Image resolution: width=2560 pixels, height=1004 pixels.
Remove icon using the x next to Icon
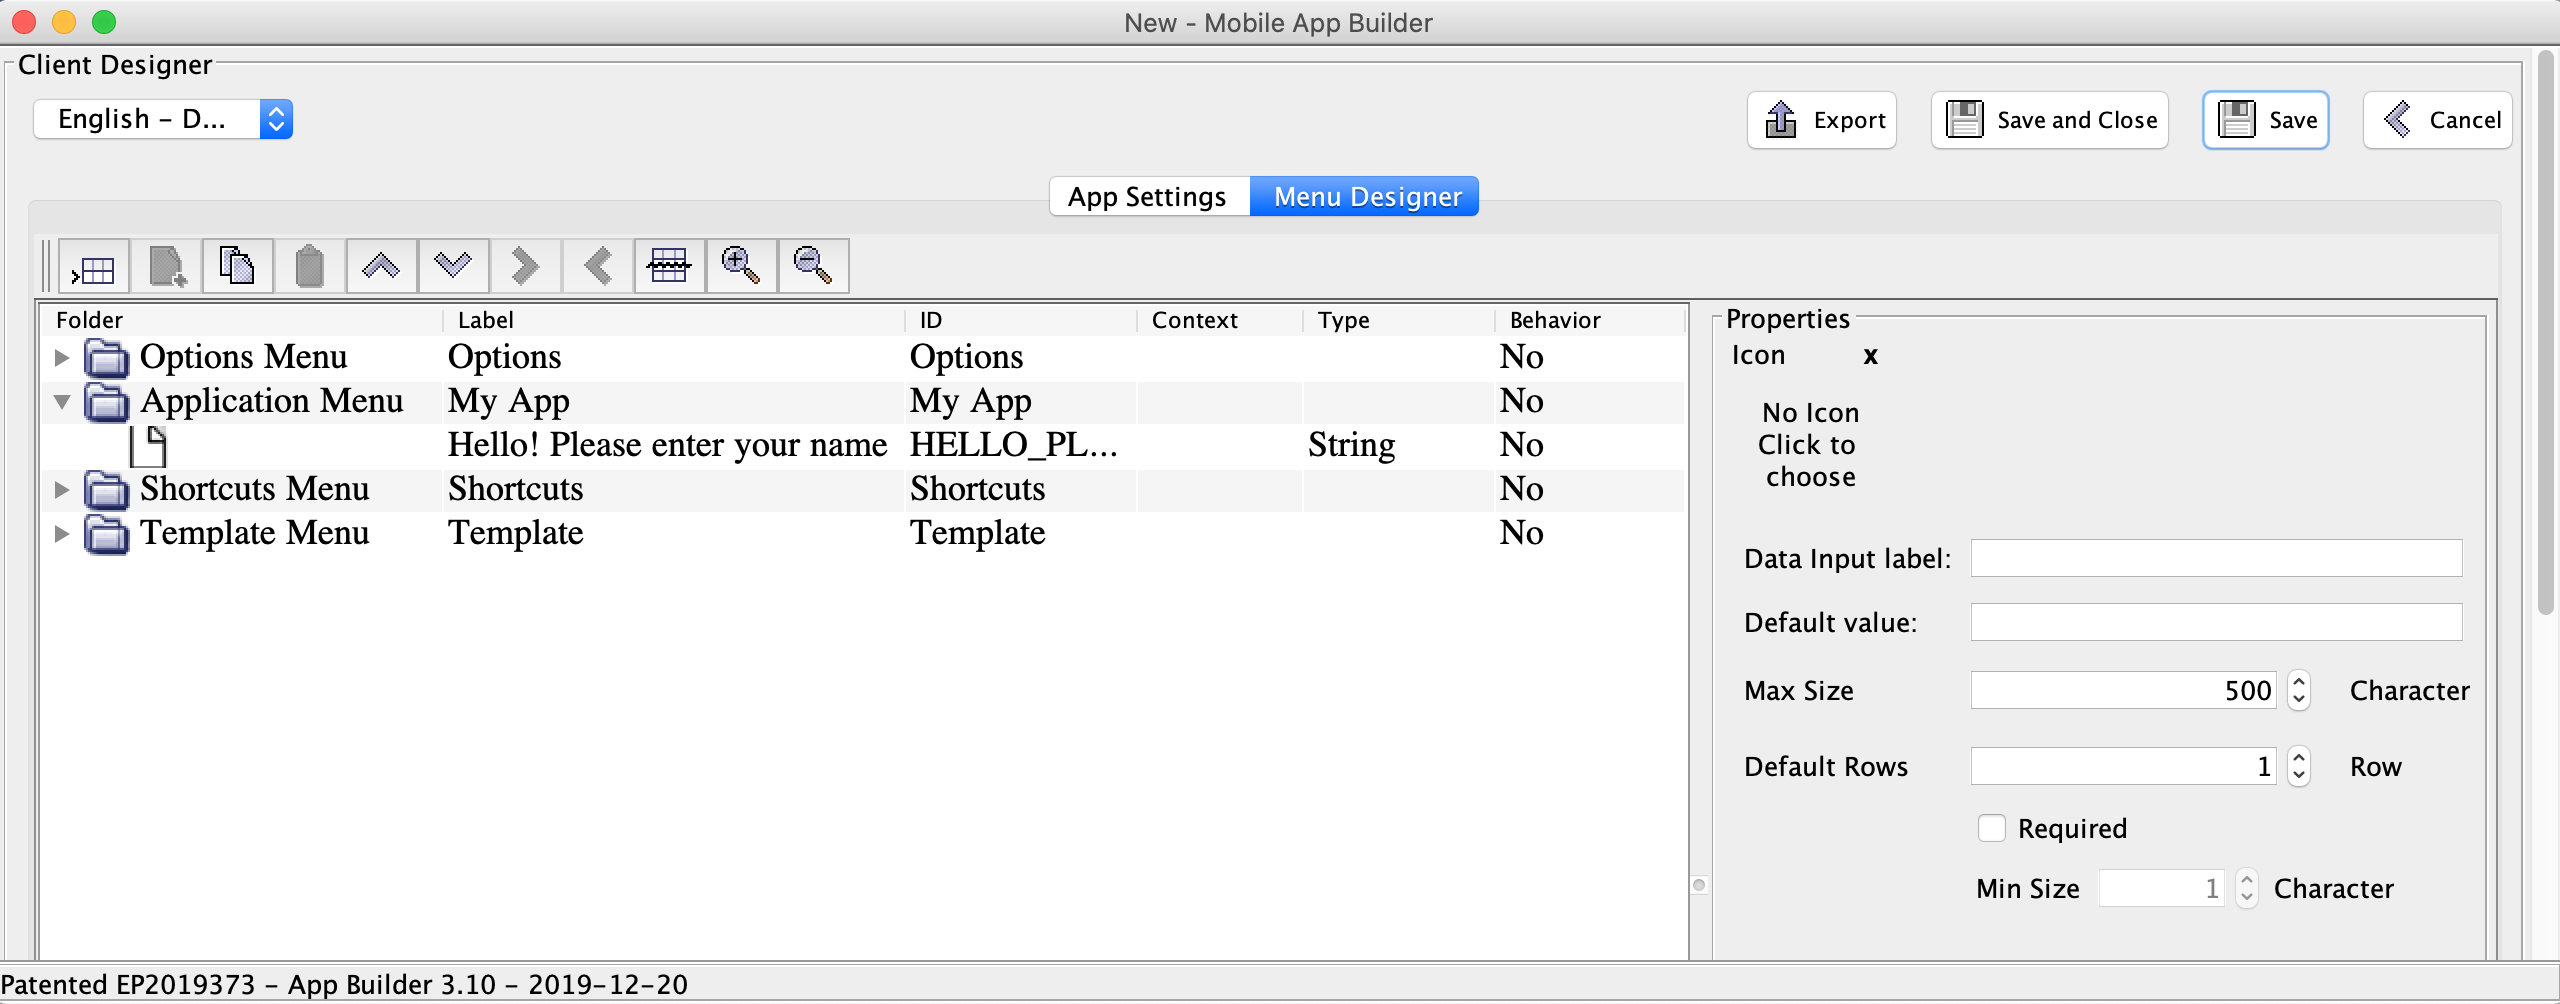click(x=1870, y=356)
